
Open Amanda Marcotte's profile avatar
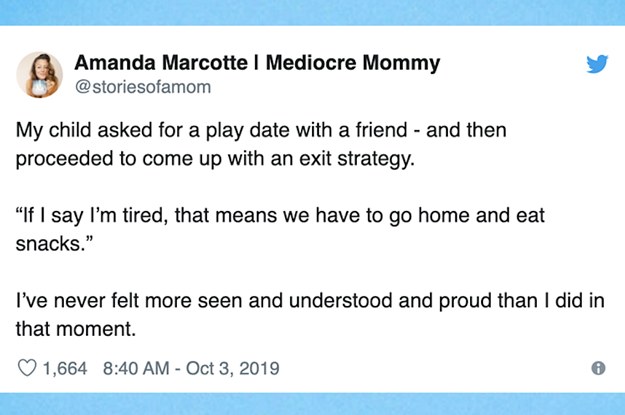coord(39,75)
